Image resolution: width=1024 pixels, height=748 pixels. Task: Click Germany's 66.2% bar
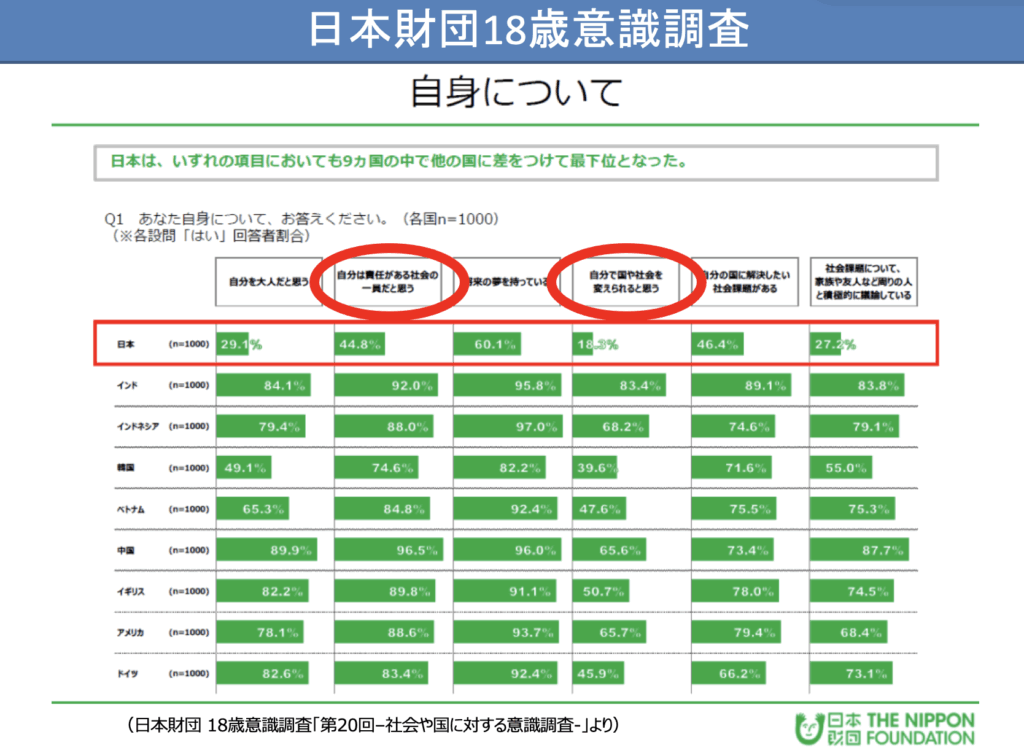(729, 674)
